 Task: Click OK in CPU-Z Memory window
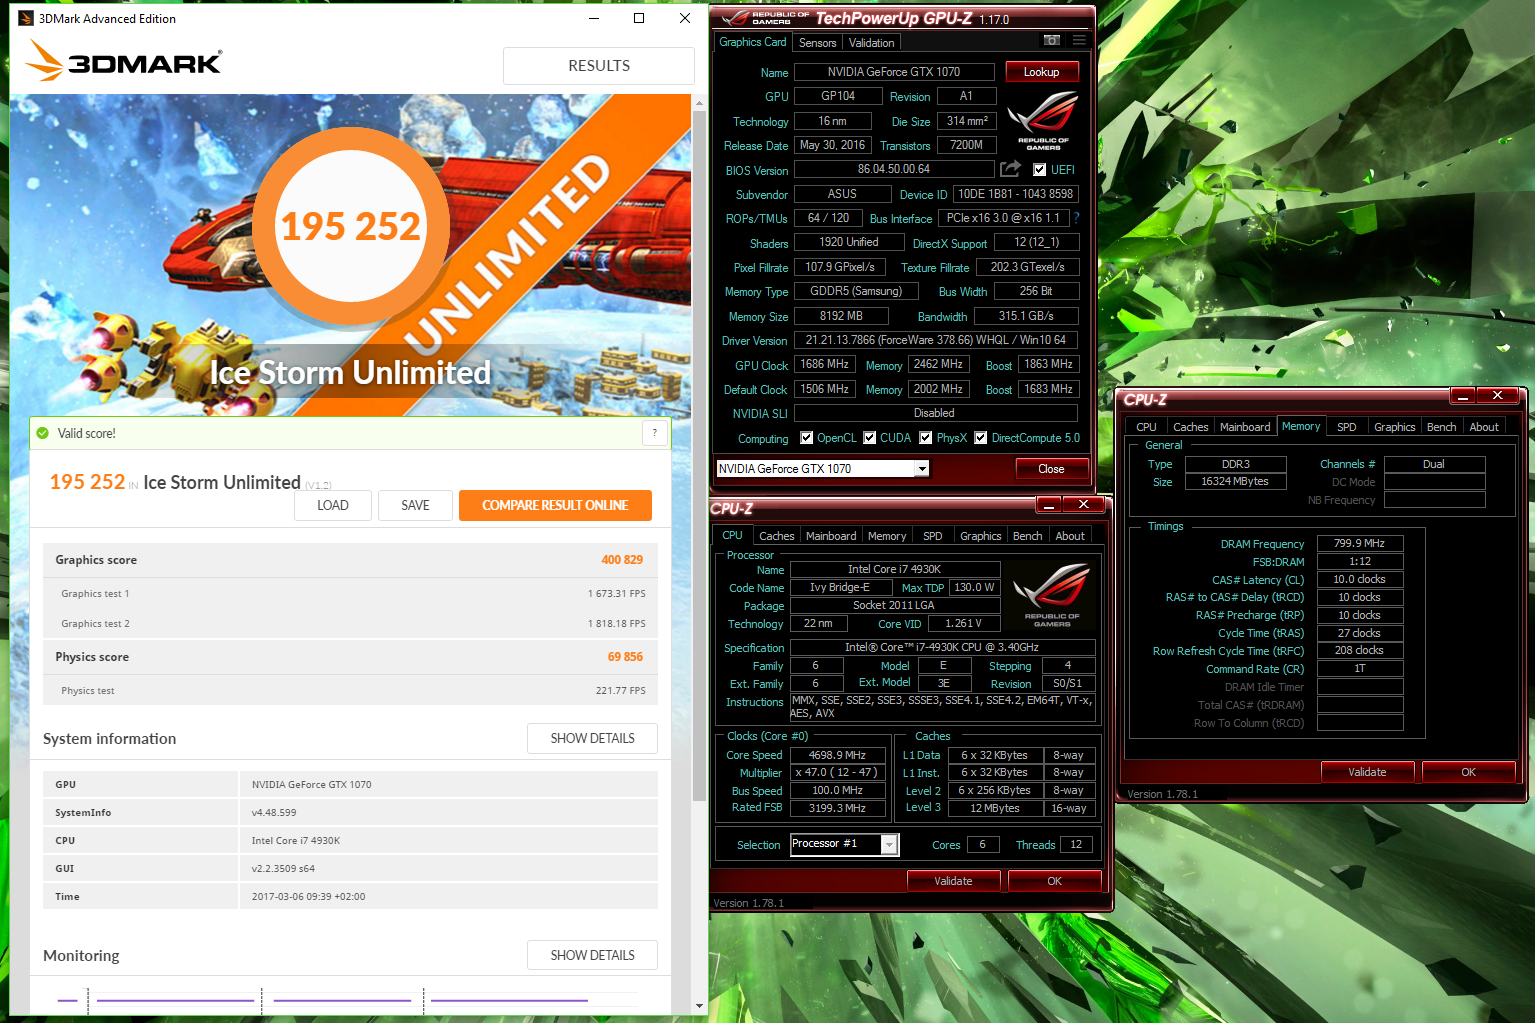click(x=1468, y=772)
